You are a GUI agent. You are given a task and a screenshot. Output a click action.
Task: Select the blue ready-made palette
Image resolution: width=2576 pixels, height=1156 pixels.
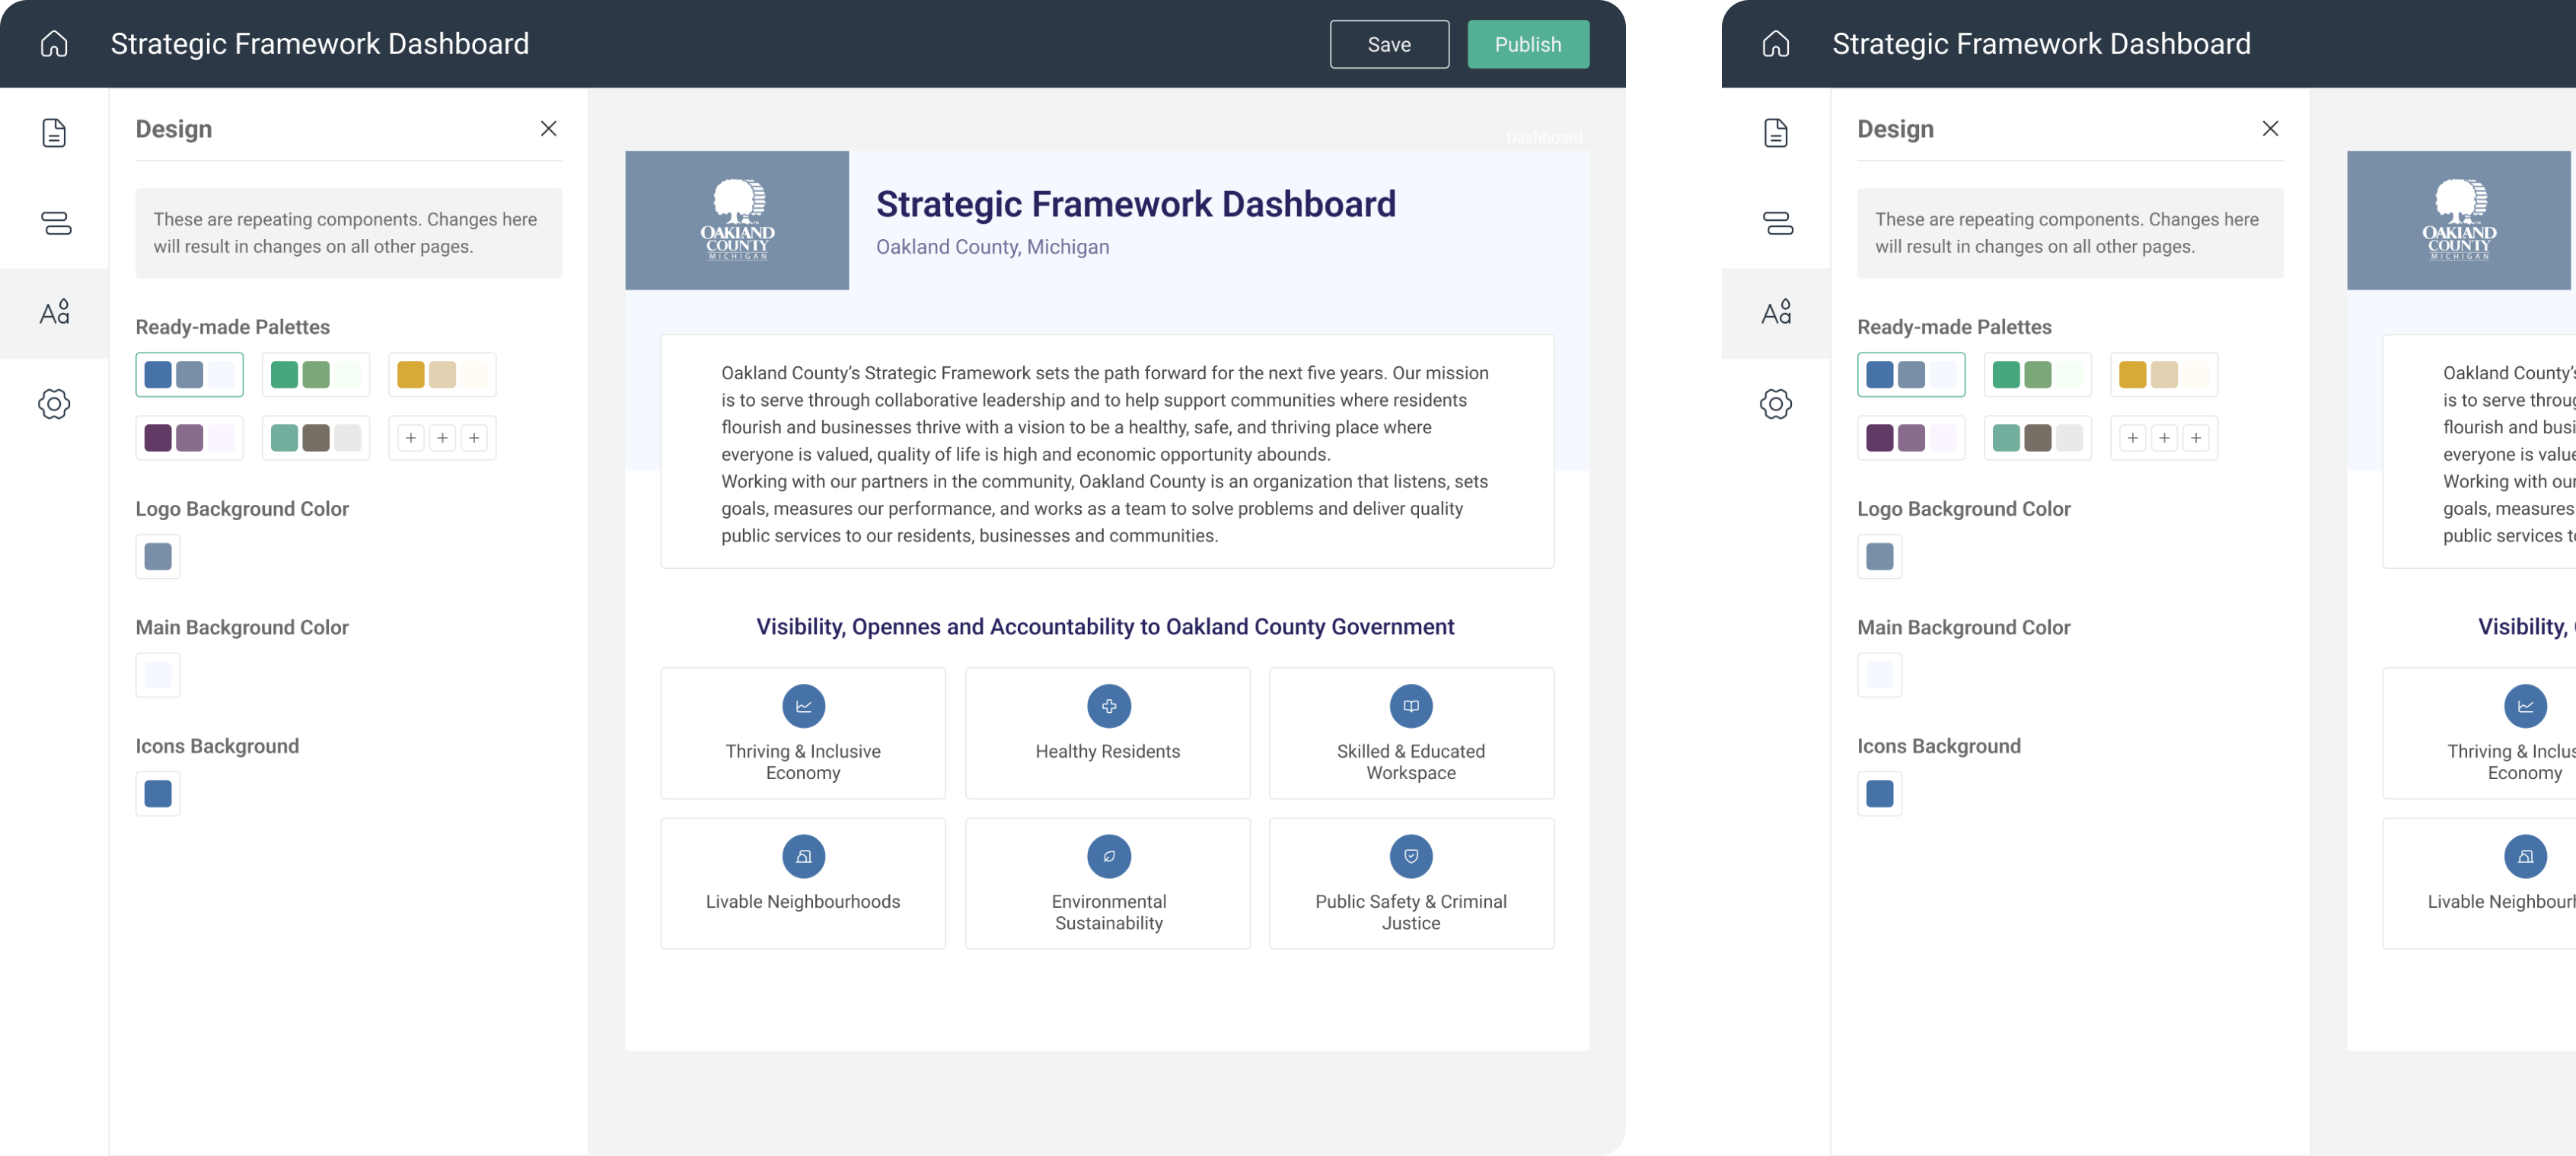(x=189, y=375)
